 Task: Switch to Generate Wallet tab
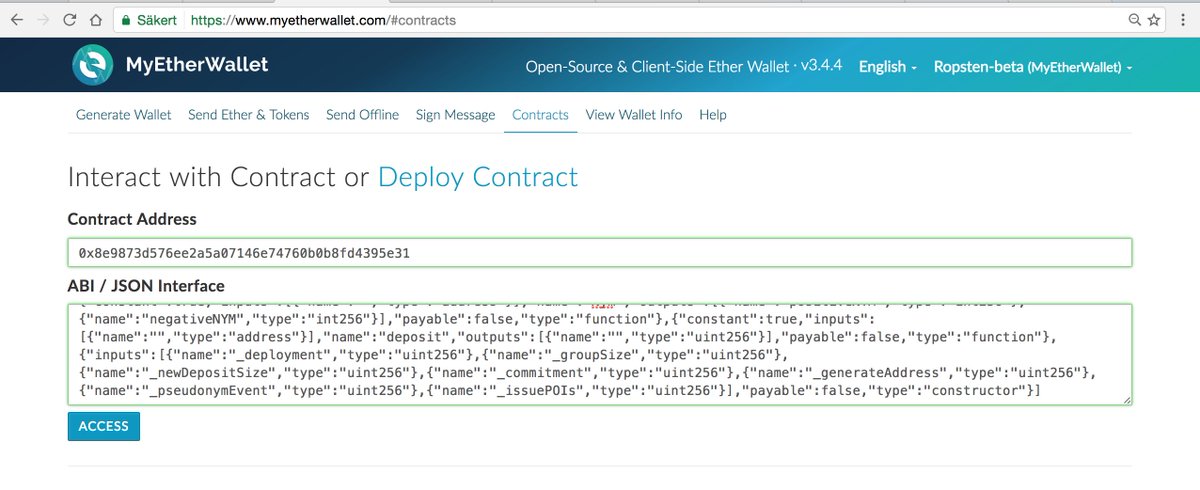point(124,115)
